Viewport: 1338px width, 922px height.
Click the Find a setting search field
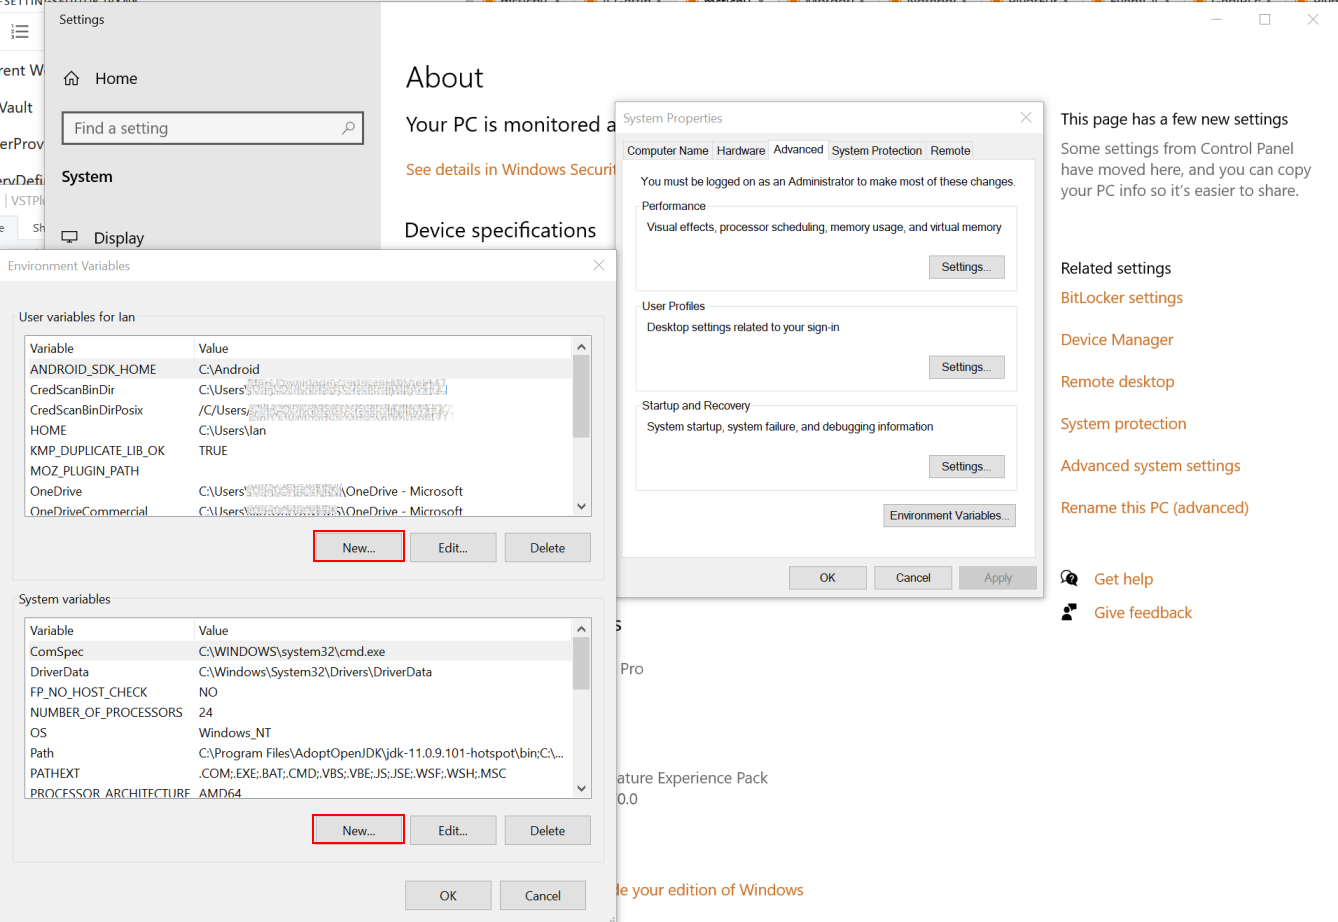[x=212, y=128]
